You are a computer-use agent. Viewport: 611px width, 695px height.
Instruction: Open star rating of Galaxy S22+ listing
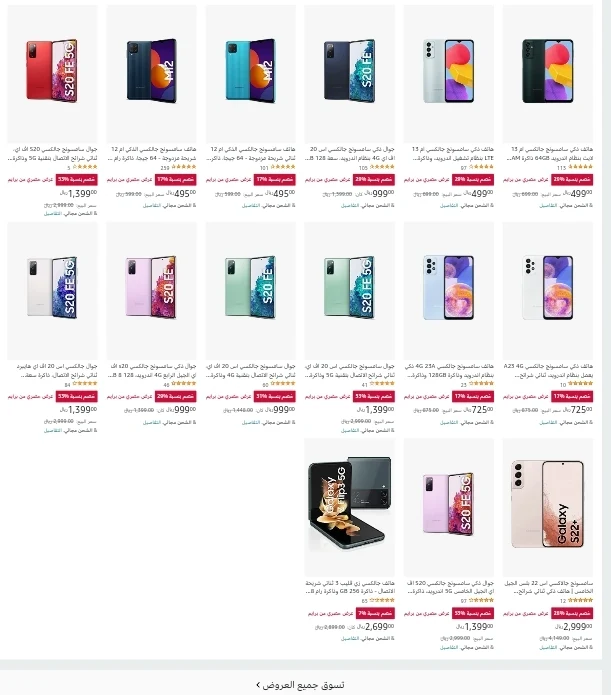tap(580, 600)
